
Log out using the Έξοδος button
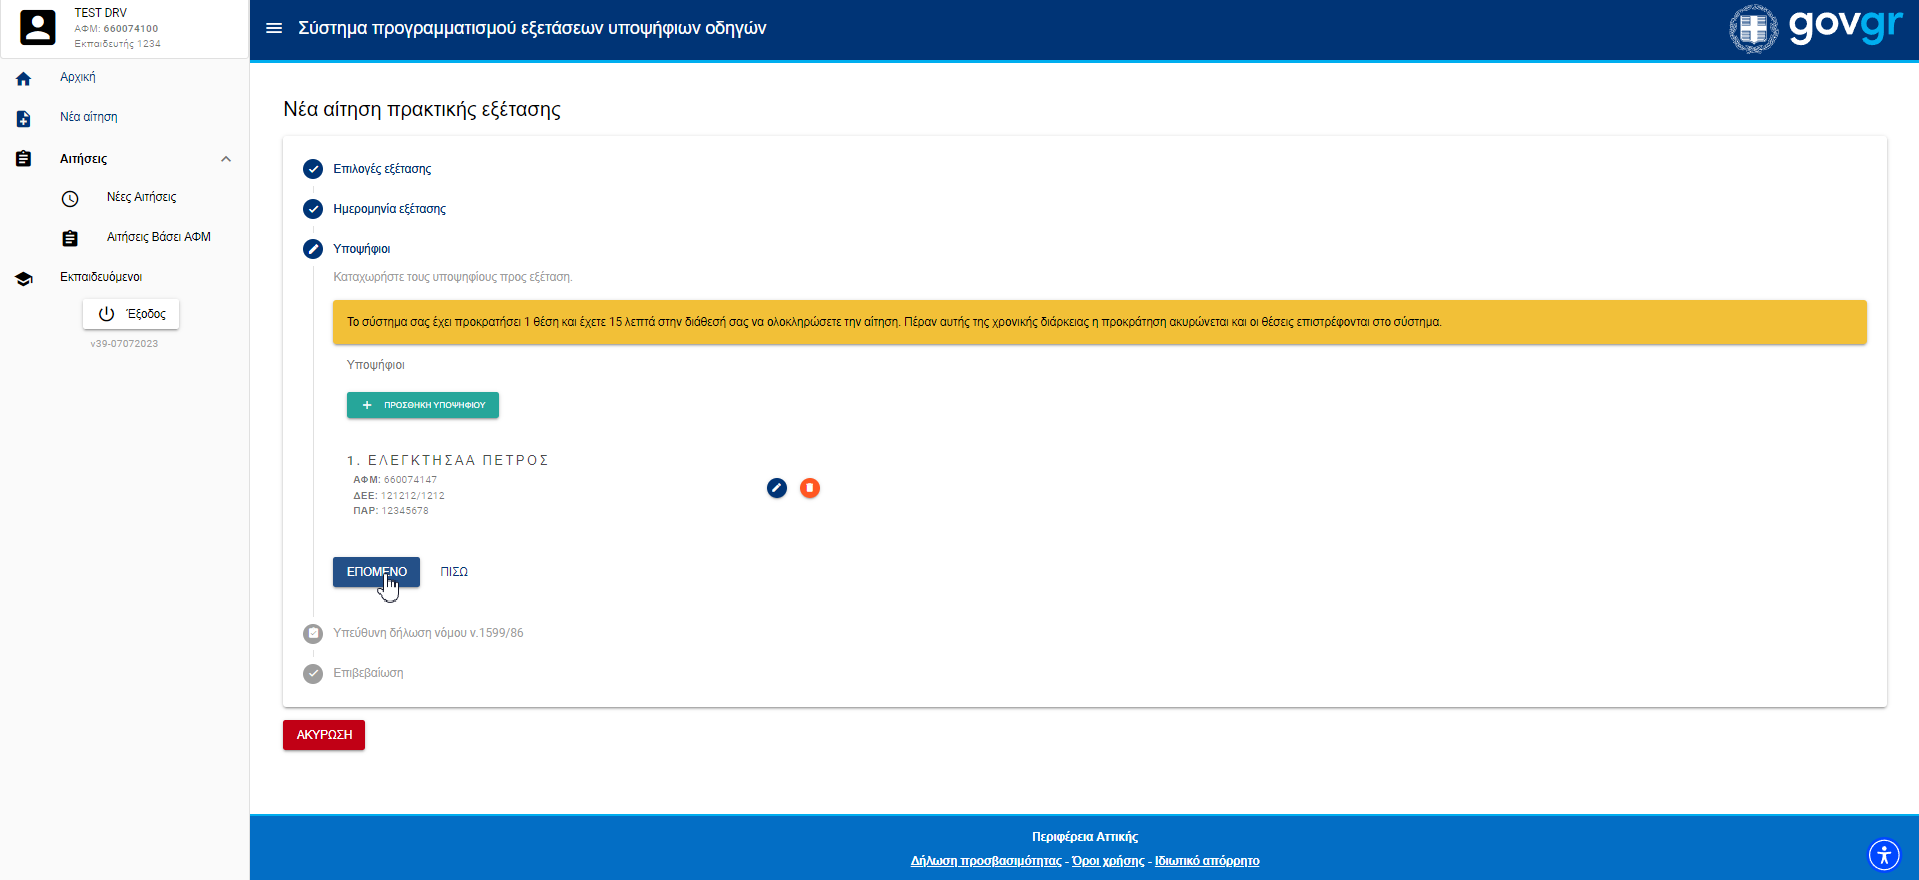pos(131,314)
